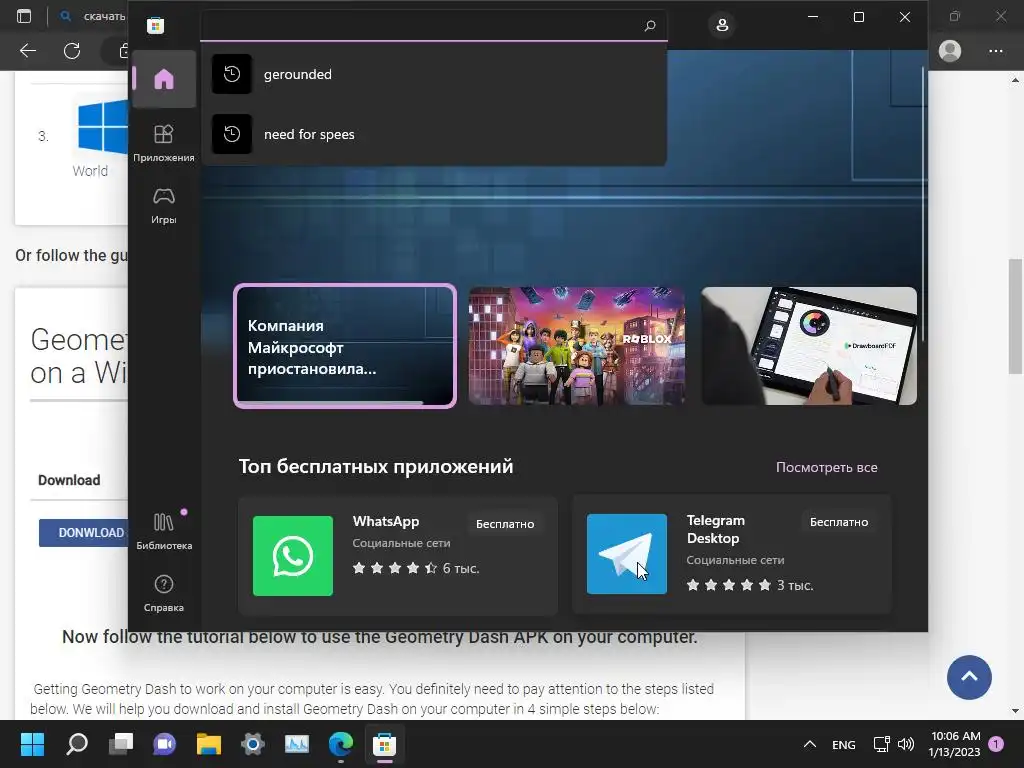Open the Windows Start menu
Screen dimensions: 1024x768
pos(32,744)
